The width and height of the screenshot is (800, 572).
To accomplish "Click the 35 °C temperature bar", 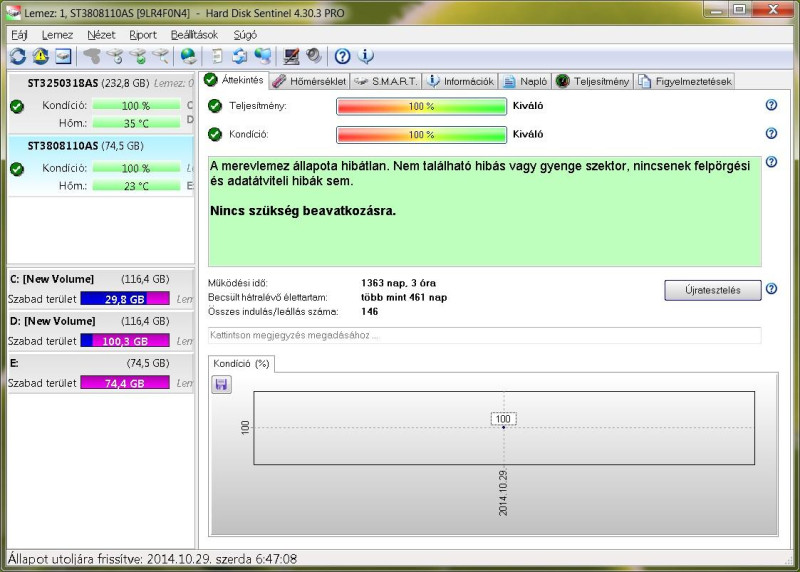I will pyautogui.click(x=136, y=123).
